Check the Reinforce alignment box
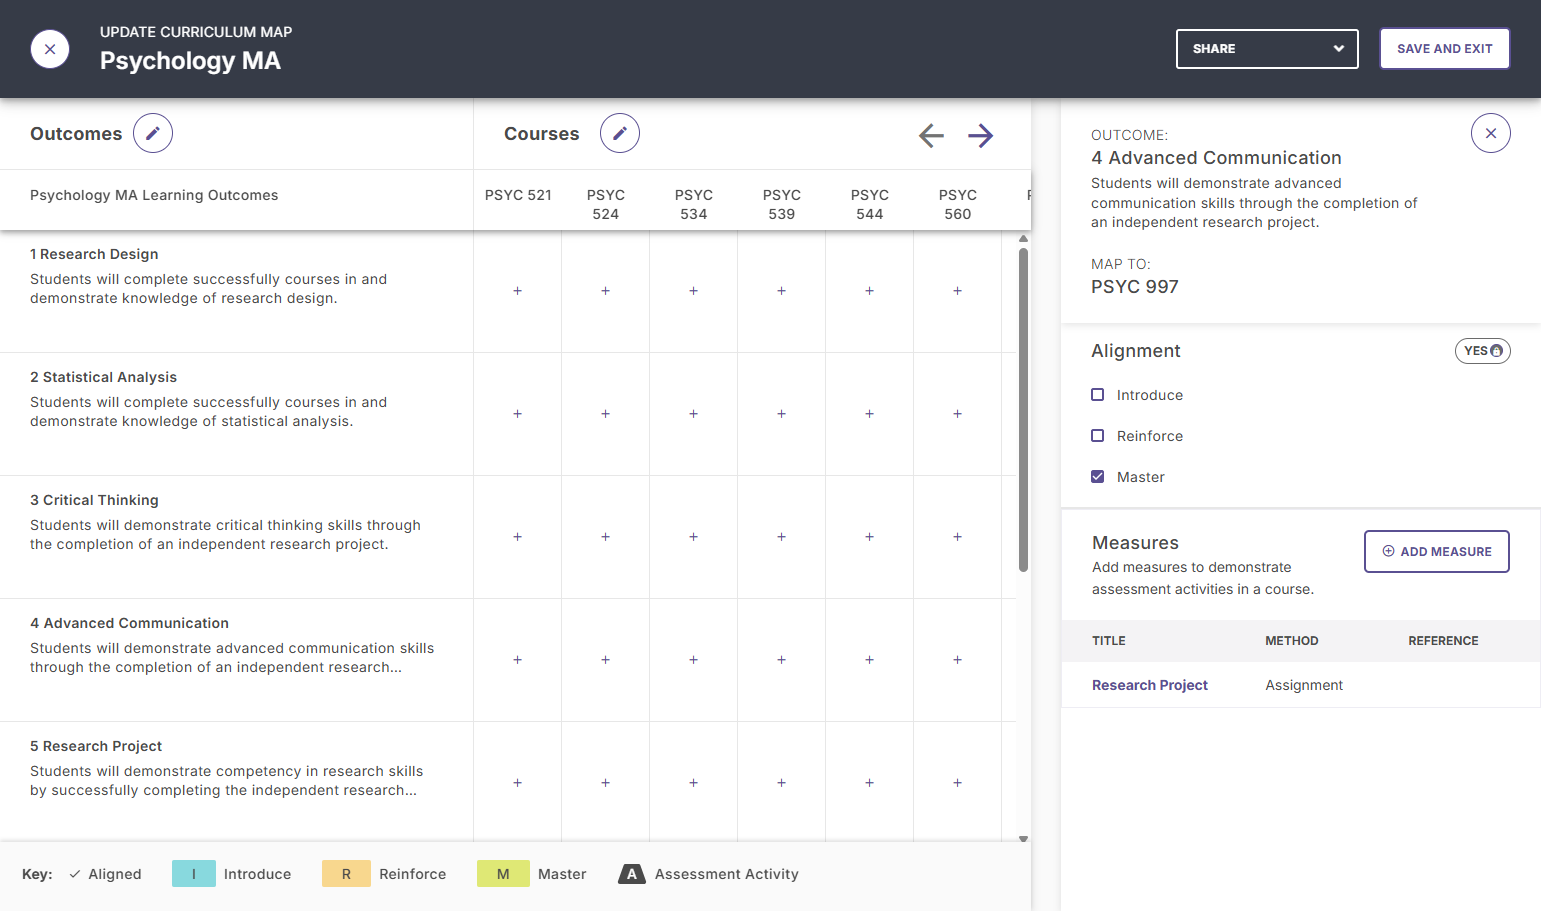1541x911 pixels. (1097, 436)
